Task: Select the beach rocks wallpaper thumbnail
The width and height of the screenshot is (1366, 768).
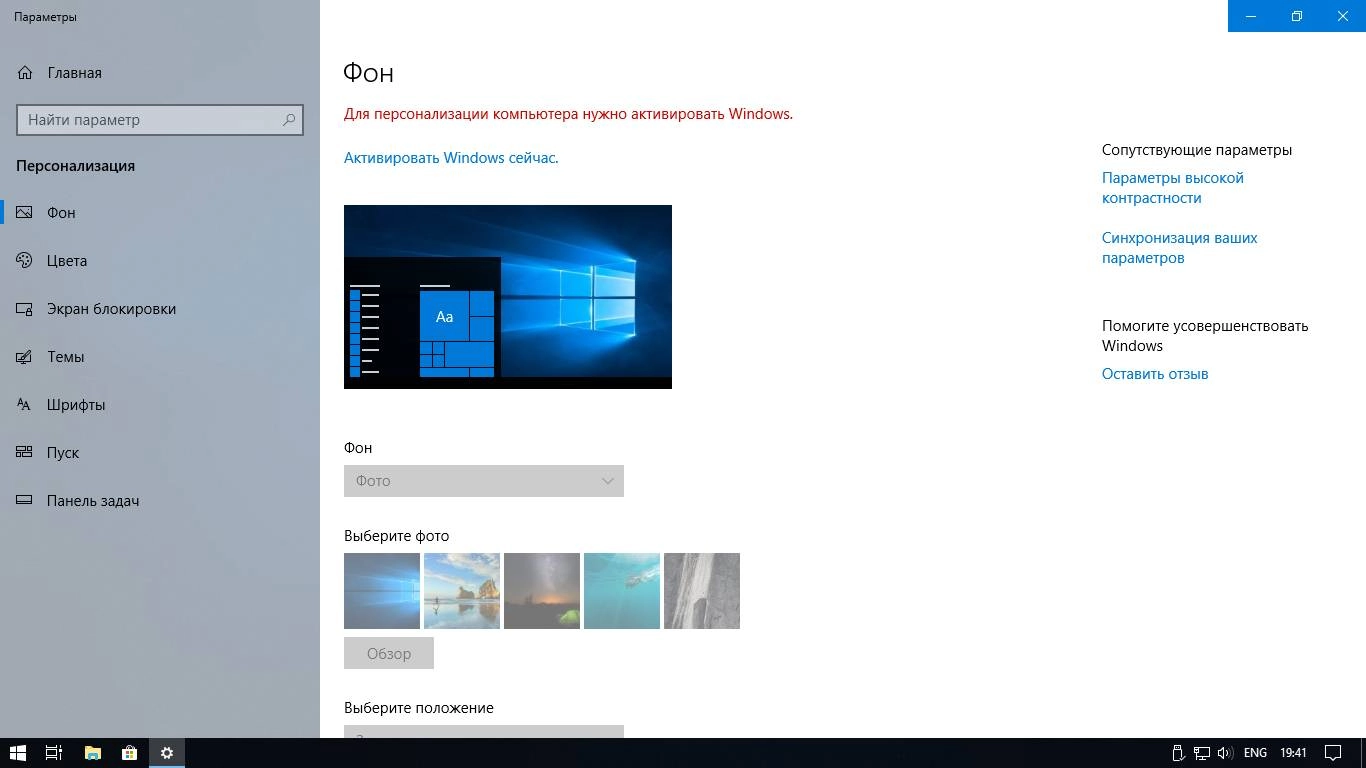Action: tap(462, 591)
